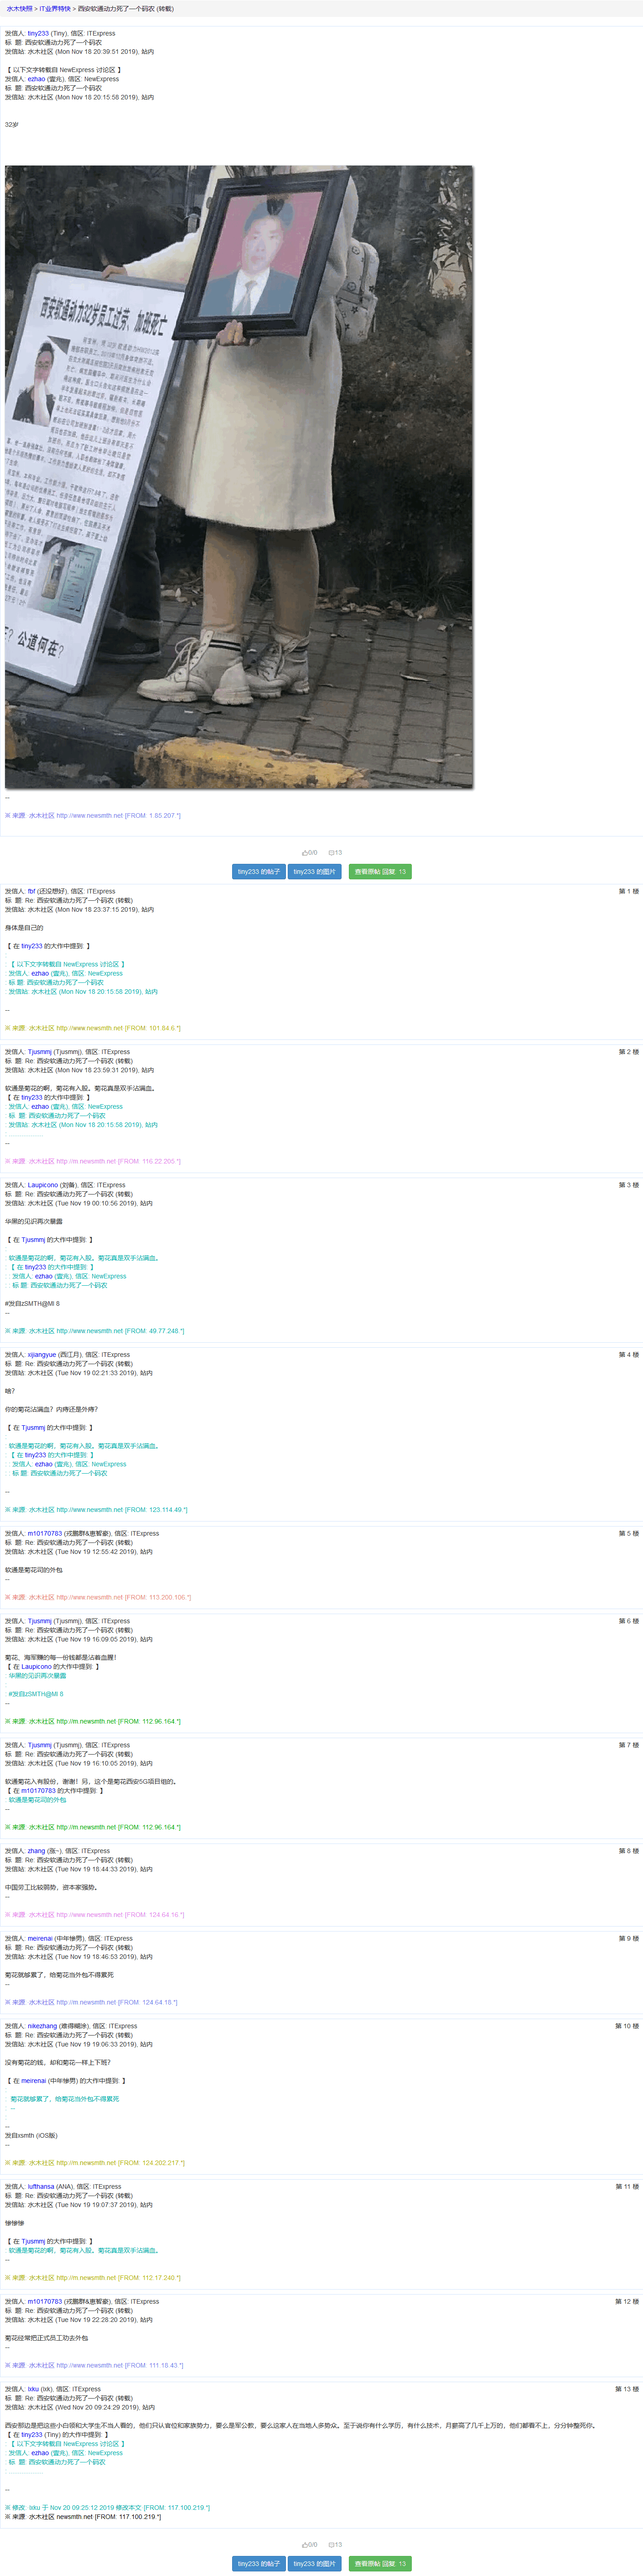Open meirenai's profile in reply 9 header

40,1938
